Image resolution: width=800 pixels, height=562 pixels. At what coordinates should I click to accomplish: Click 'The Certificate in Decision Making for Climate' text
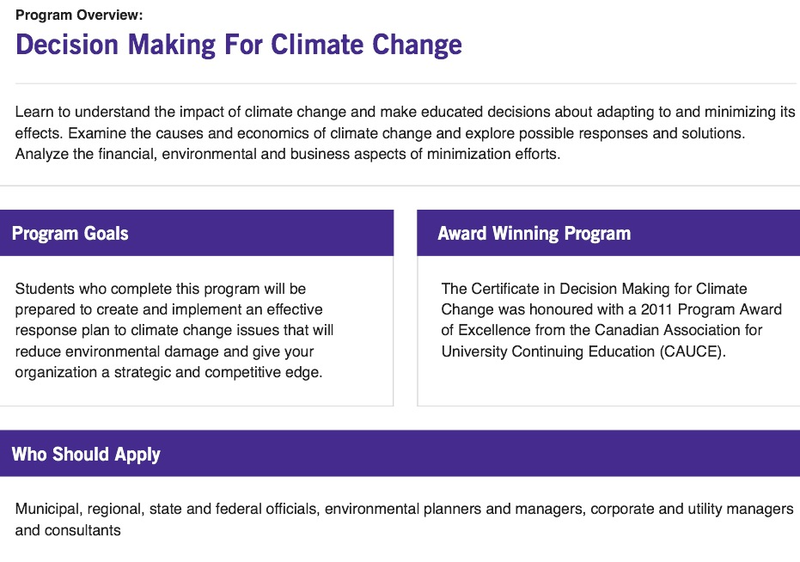click(594, 289)
